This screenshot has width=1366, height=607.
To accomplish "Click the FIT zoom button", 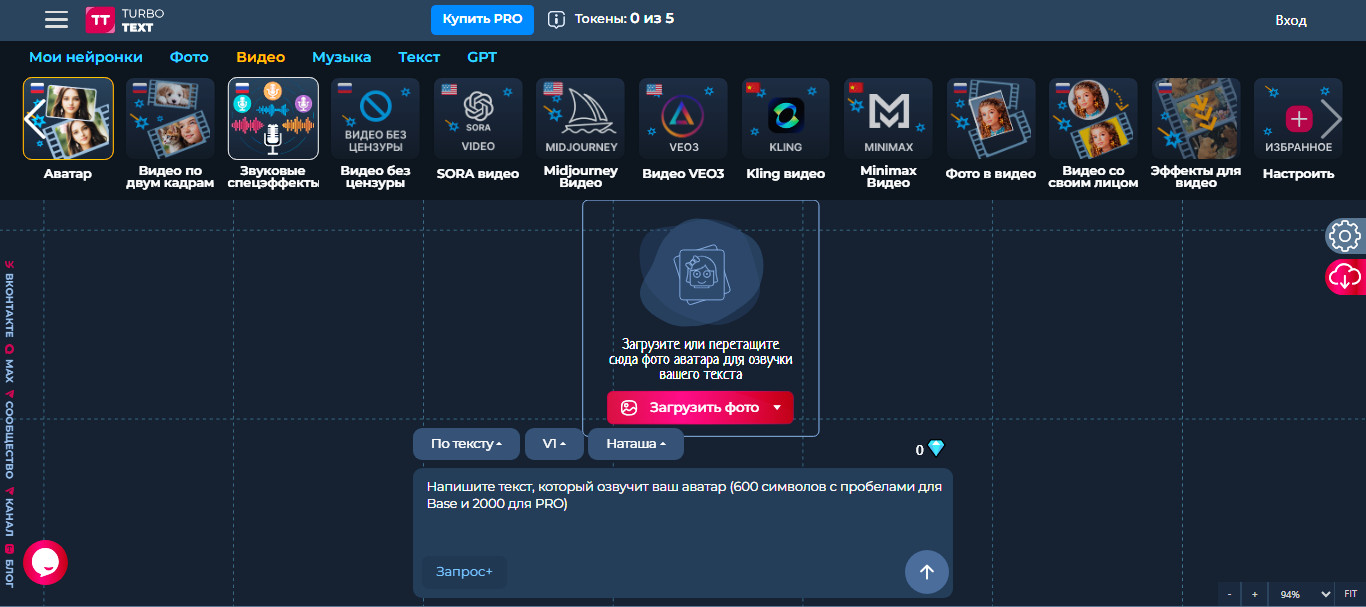I will [x=1350, y=594].
